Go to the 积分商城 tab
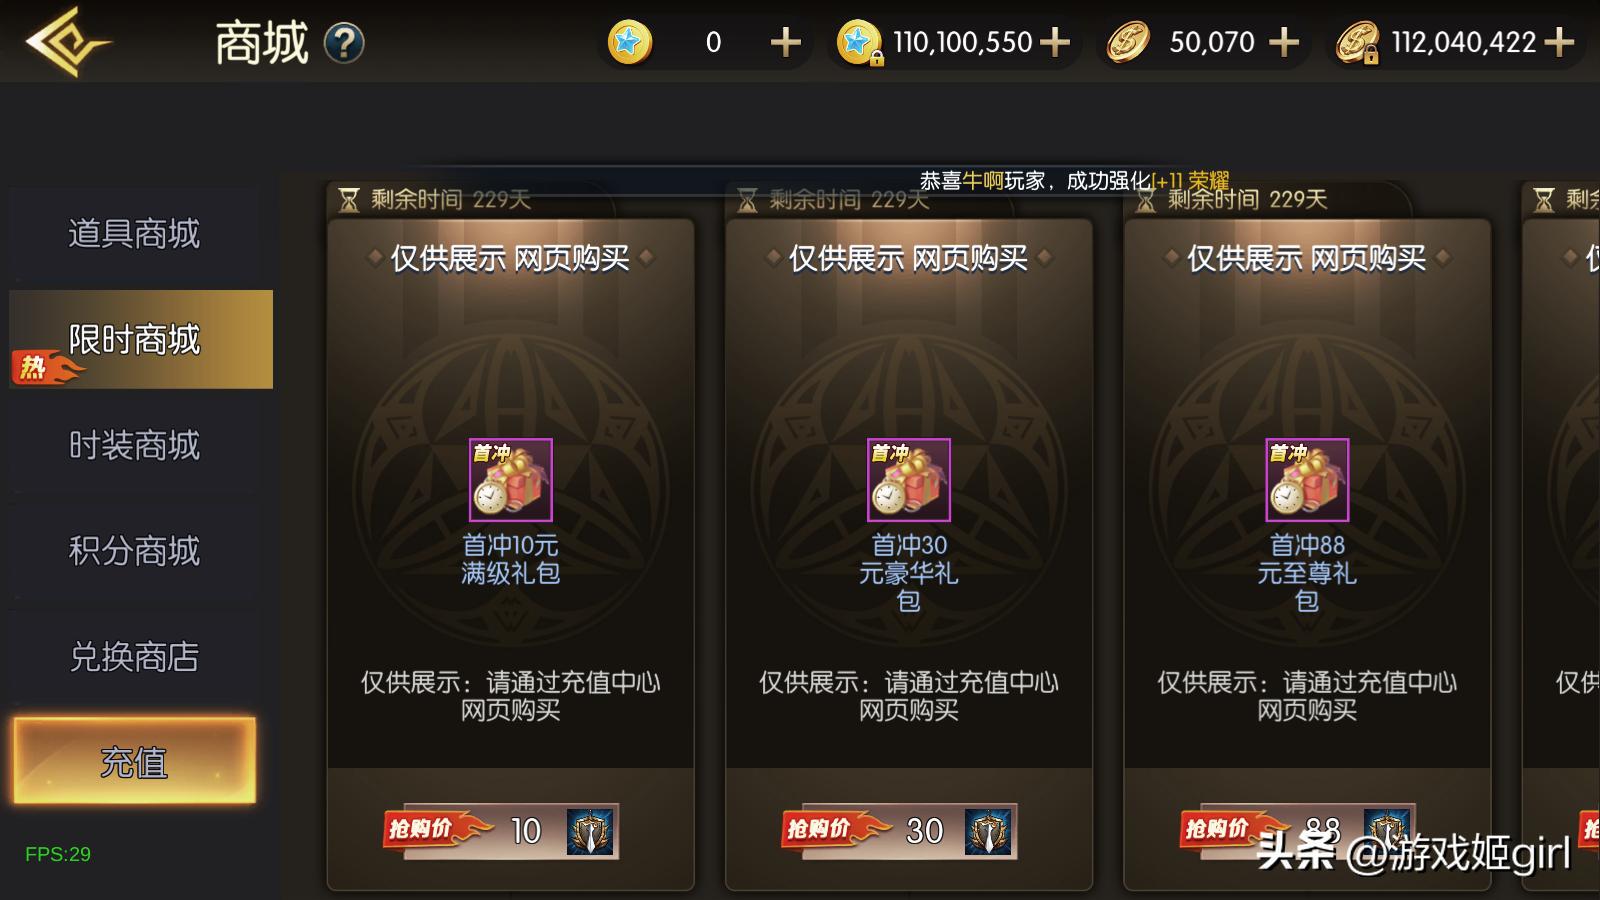Viewport: 1600px width, 900px height. click(x=134, y=551)
